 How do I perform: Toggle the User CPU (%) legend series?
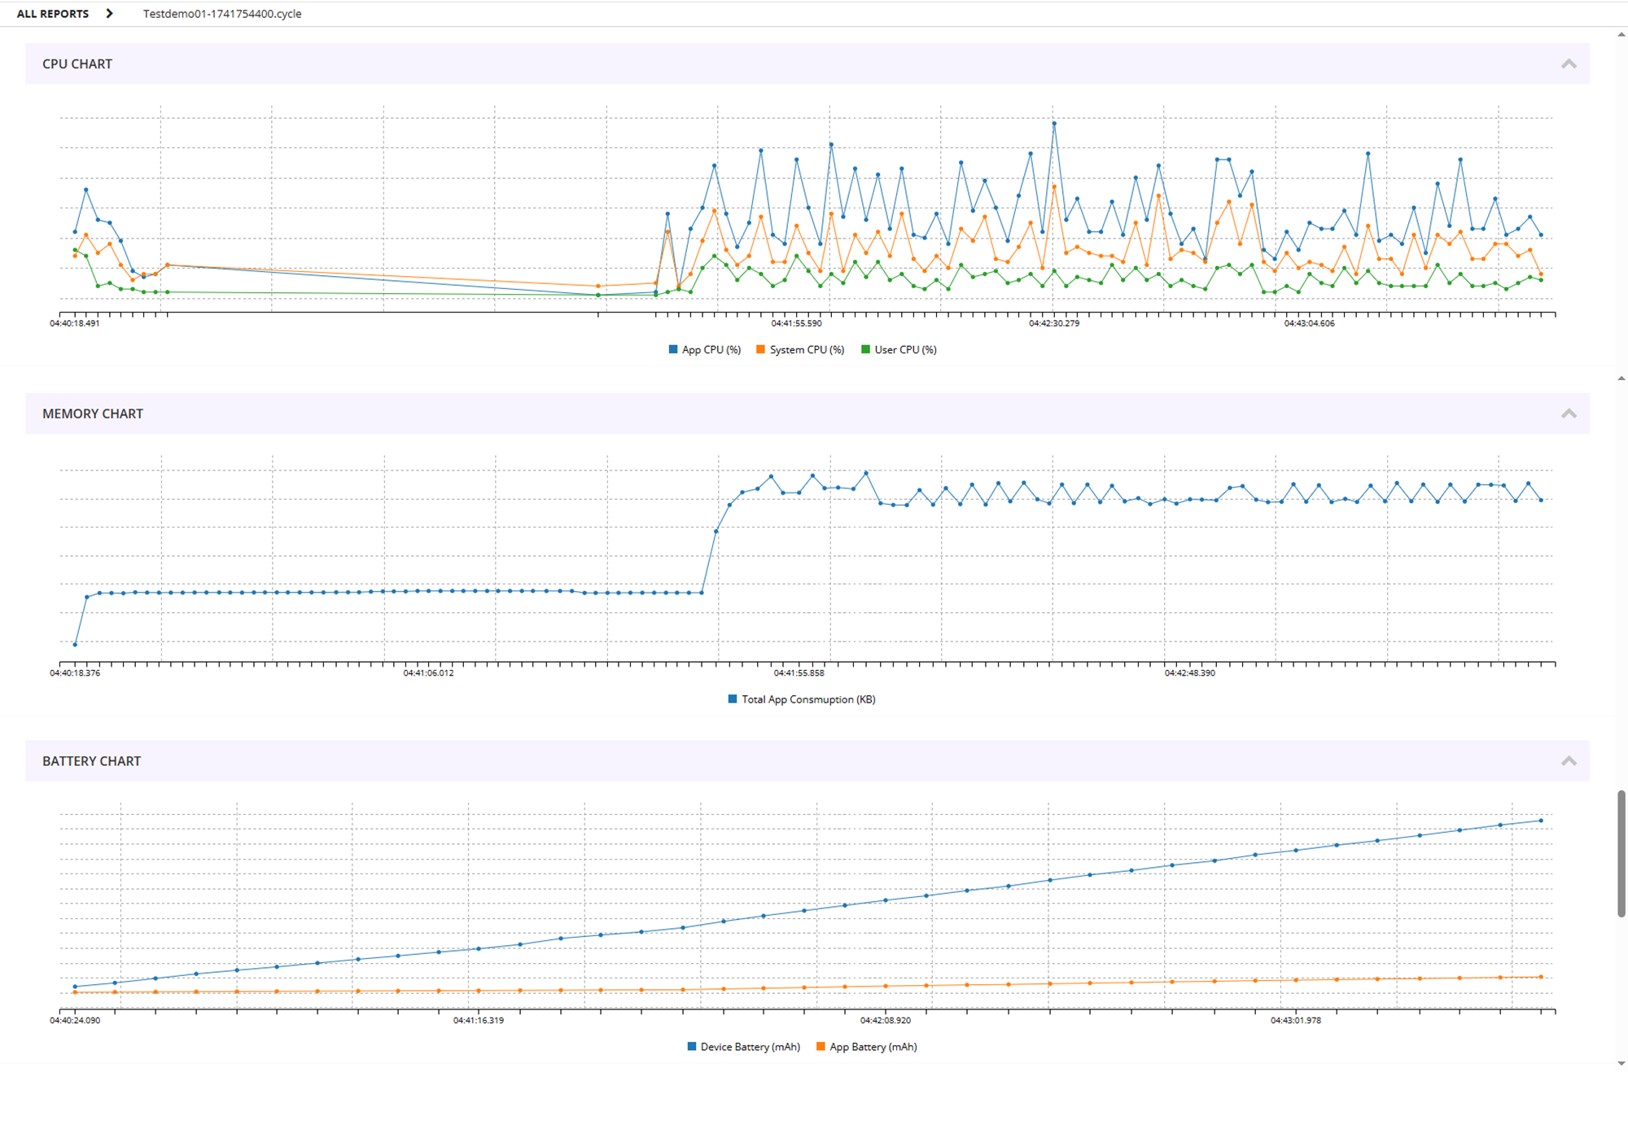pyautogui.click(x=899, y=350)
